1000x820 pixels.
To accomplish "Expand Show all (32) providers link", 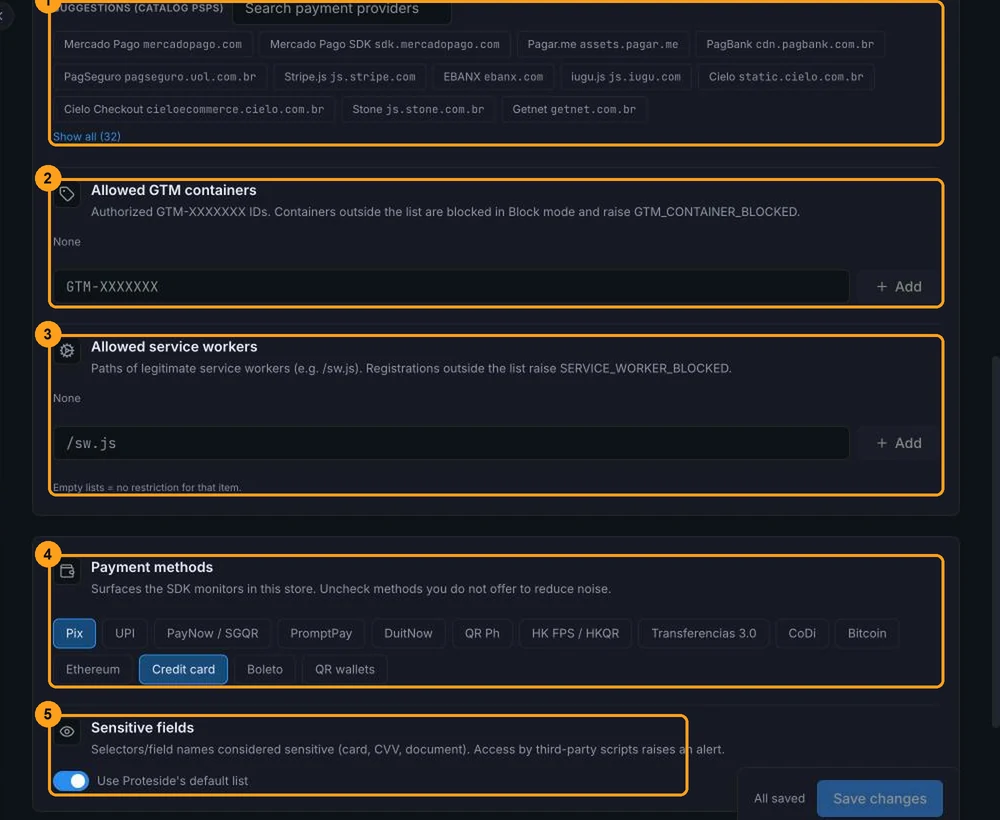I will tap(87, 136).
